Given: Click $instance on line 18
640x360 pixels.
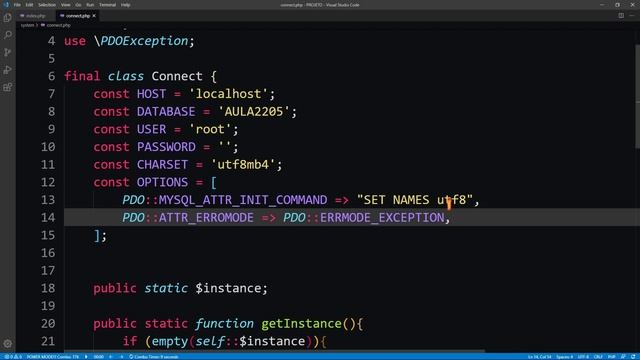Looking at the screenshot, I should (x=228, y=288).
